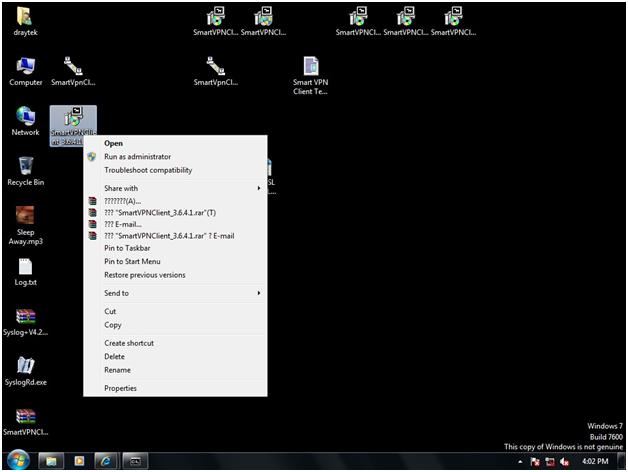This screenshot has height=472, width=628.
Task: Choose Open from the context menu
Action: (x=175, y=143)
